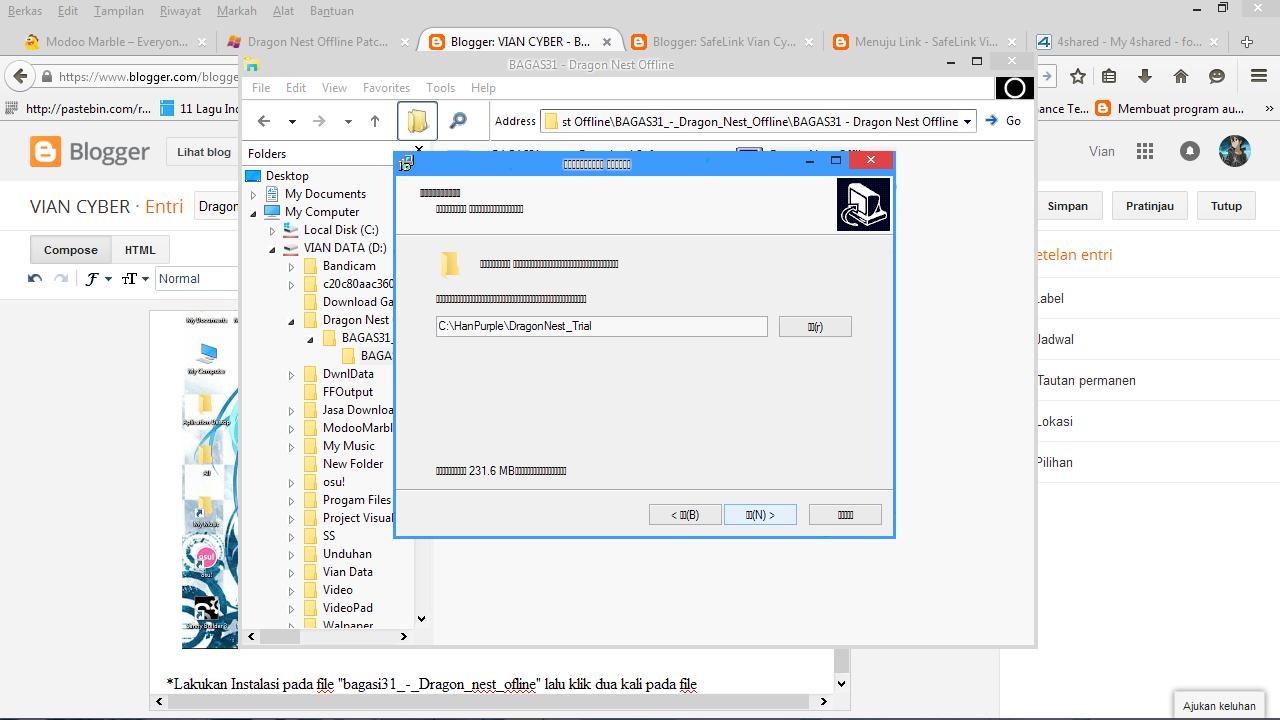The image size is (1280, 720).
Task: Undo edit in Blogger editor toolbar
Action: [35, 279]
